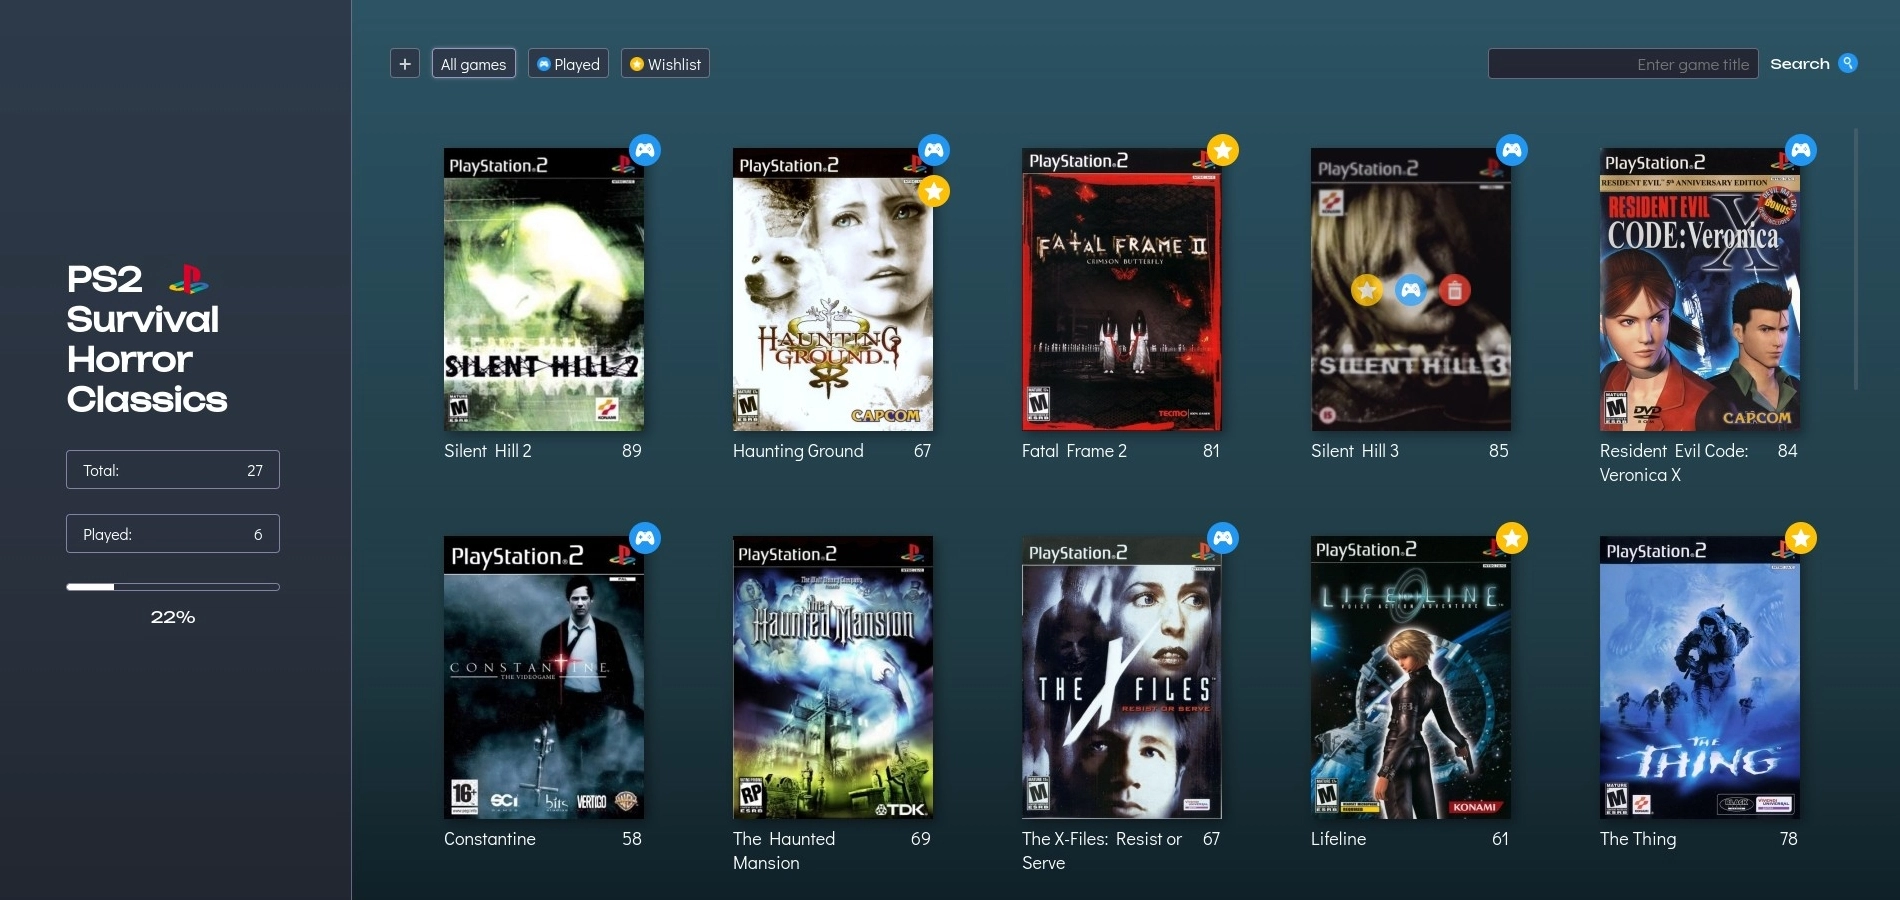Click The Thing title text

[x=1638, y=839]
